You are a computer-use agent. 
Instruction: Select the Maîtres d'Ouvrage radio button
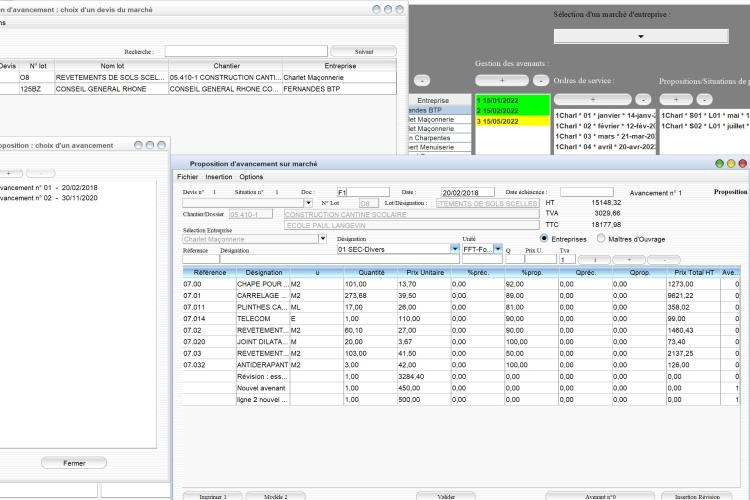pos(601,238)
